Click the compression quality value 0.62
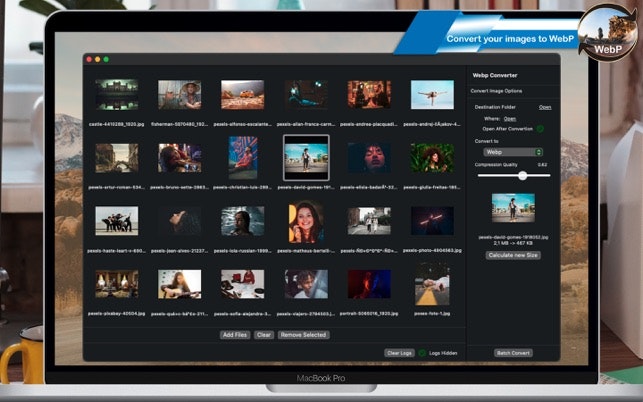Viewport: 643px width, 402px height. pyautogui.click(x=542, y=165)
